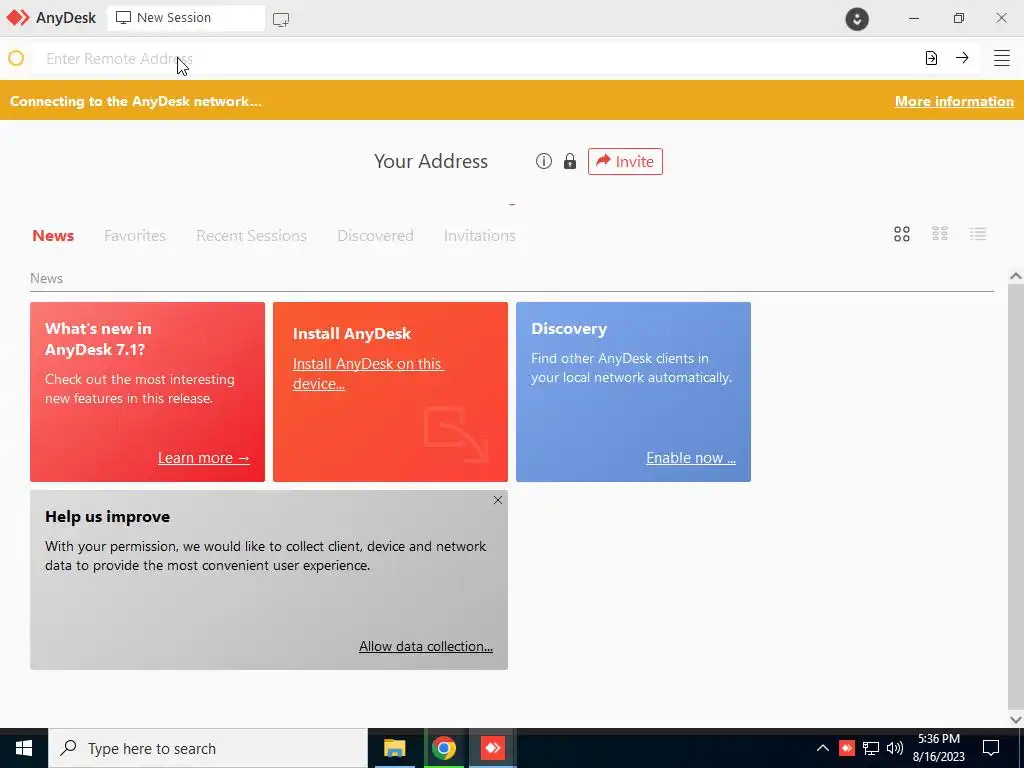This screenshot has width=1024, height=768.
Task: Click the address info icon
Action: click(543, 161)
